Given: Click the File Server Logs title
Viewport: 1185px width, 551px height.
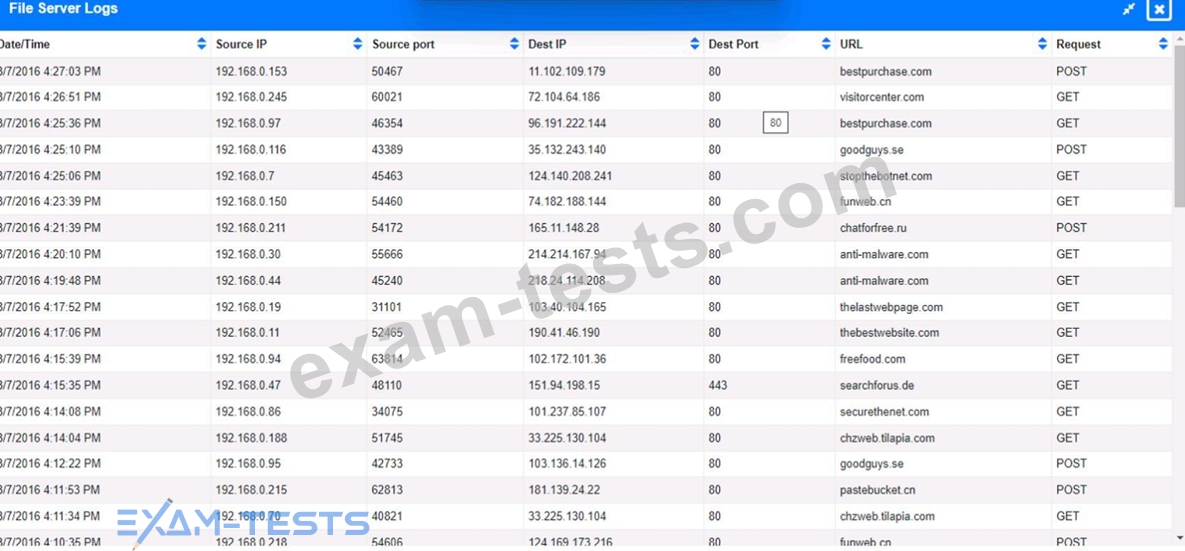Looking at the screenshot, I should pyautogui.click(x=63, y=9).
